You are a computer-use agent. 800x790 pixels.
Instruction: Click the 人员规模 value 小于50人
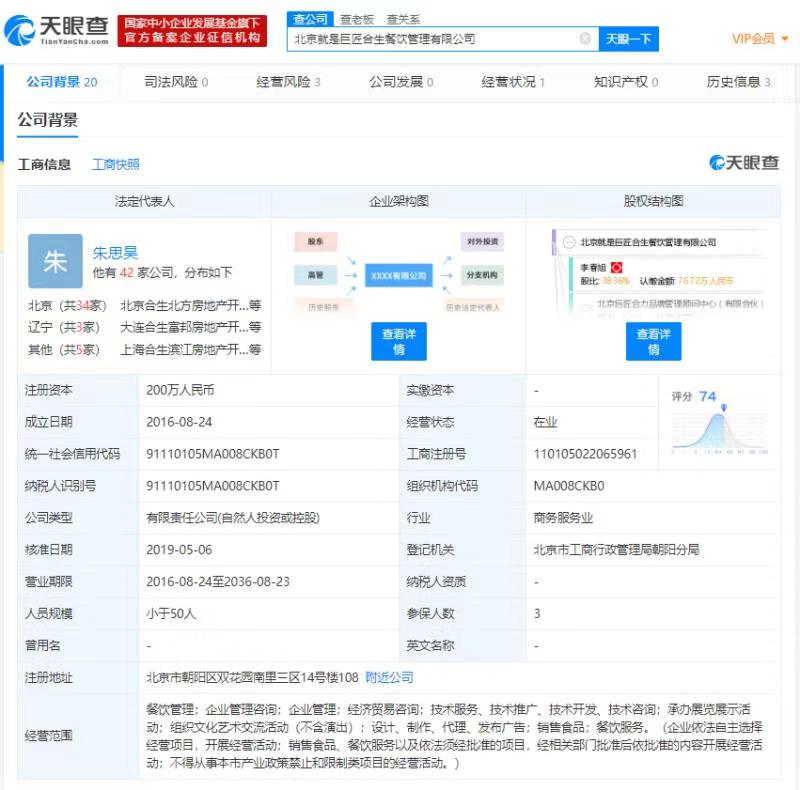point(171,613)
